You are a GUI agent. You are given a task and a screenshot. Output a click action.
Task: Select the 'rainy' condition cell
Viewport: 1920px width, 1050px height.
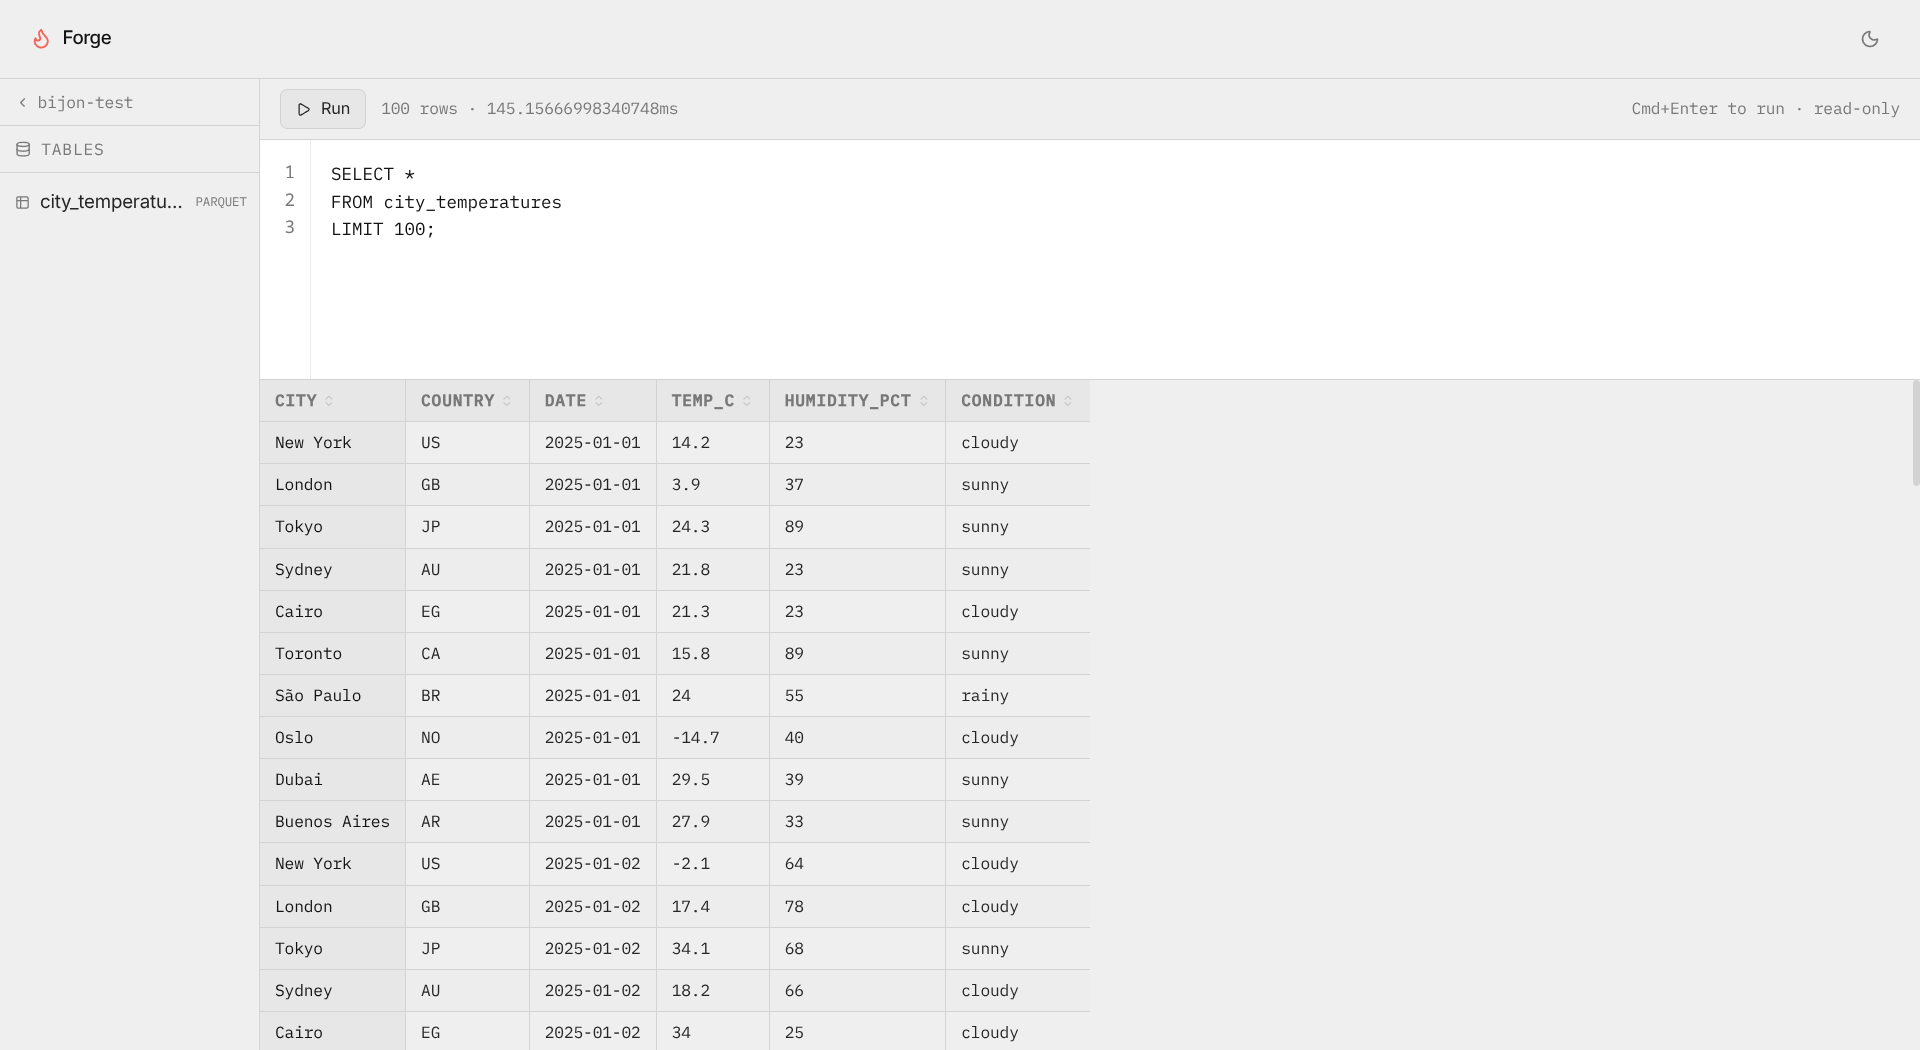pyautogui.click(x=1018, y=696)
